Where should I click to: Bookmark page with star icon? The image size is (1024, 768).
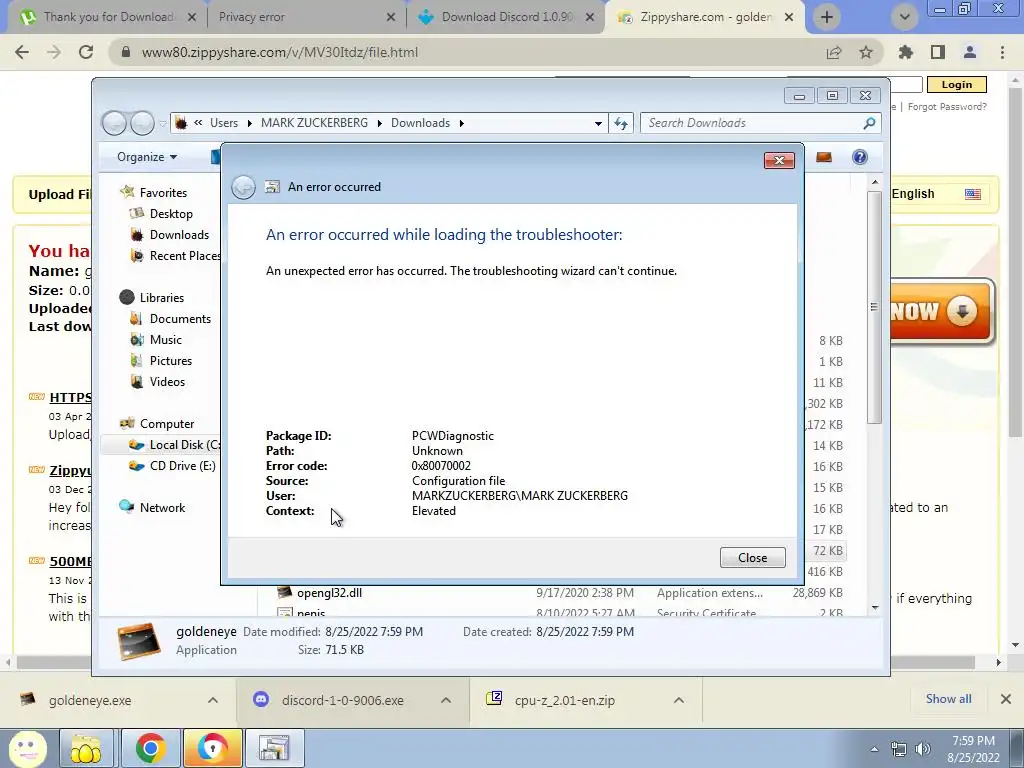[x=866, y=52]
